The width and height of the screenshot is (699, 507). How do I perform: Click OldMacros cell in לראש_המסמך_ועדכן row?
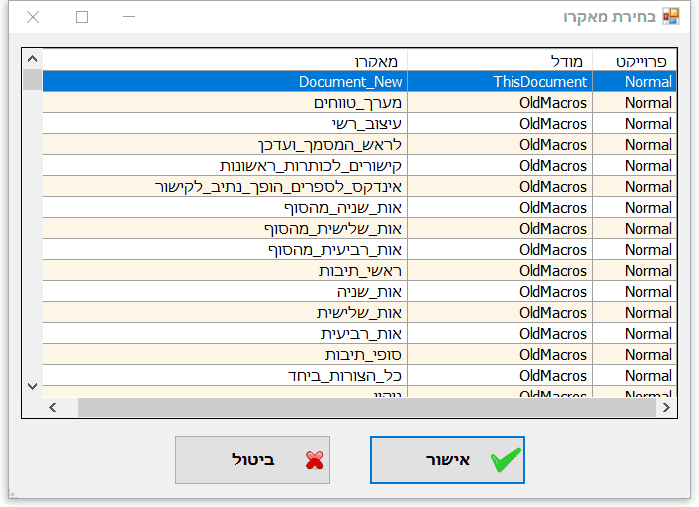[500, 144]
